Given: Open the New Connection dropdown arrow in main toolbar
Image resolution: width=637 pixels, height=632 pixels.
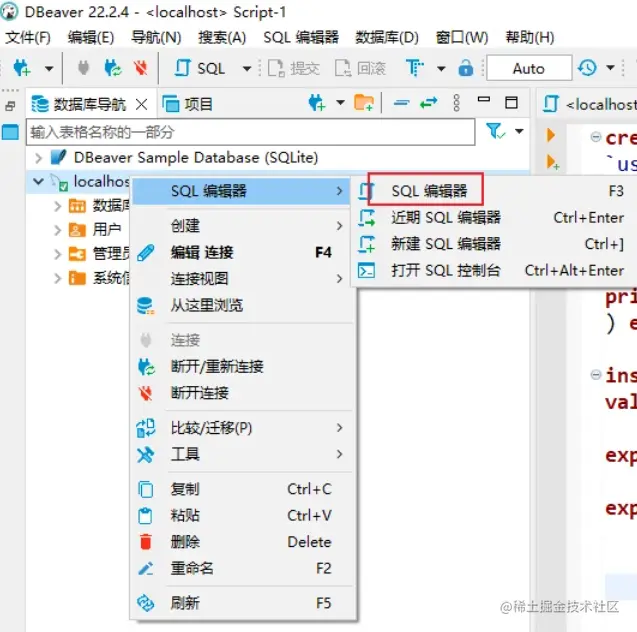Looking at the screenshot, I should (x=49, y=68).
